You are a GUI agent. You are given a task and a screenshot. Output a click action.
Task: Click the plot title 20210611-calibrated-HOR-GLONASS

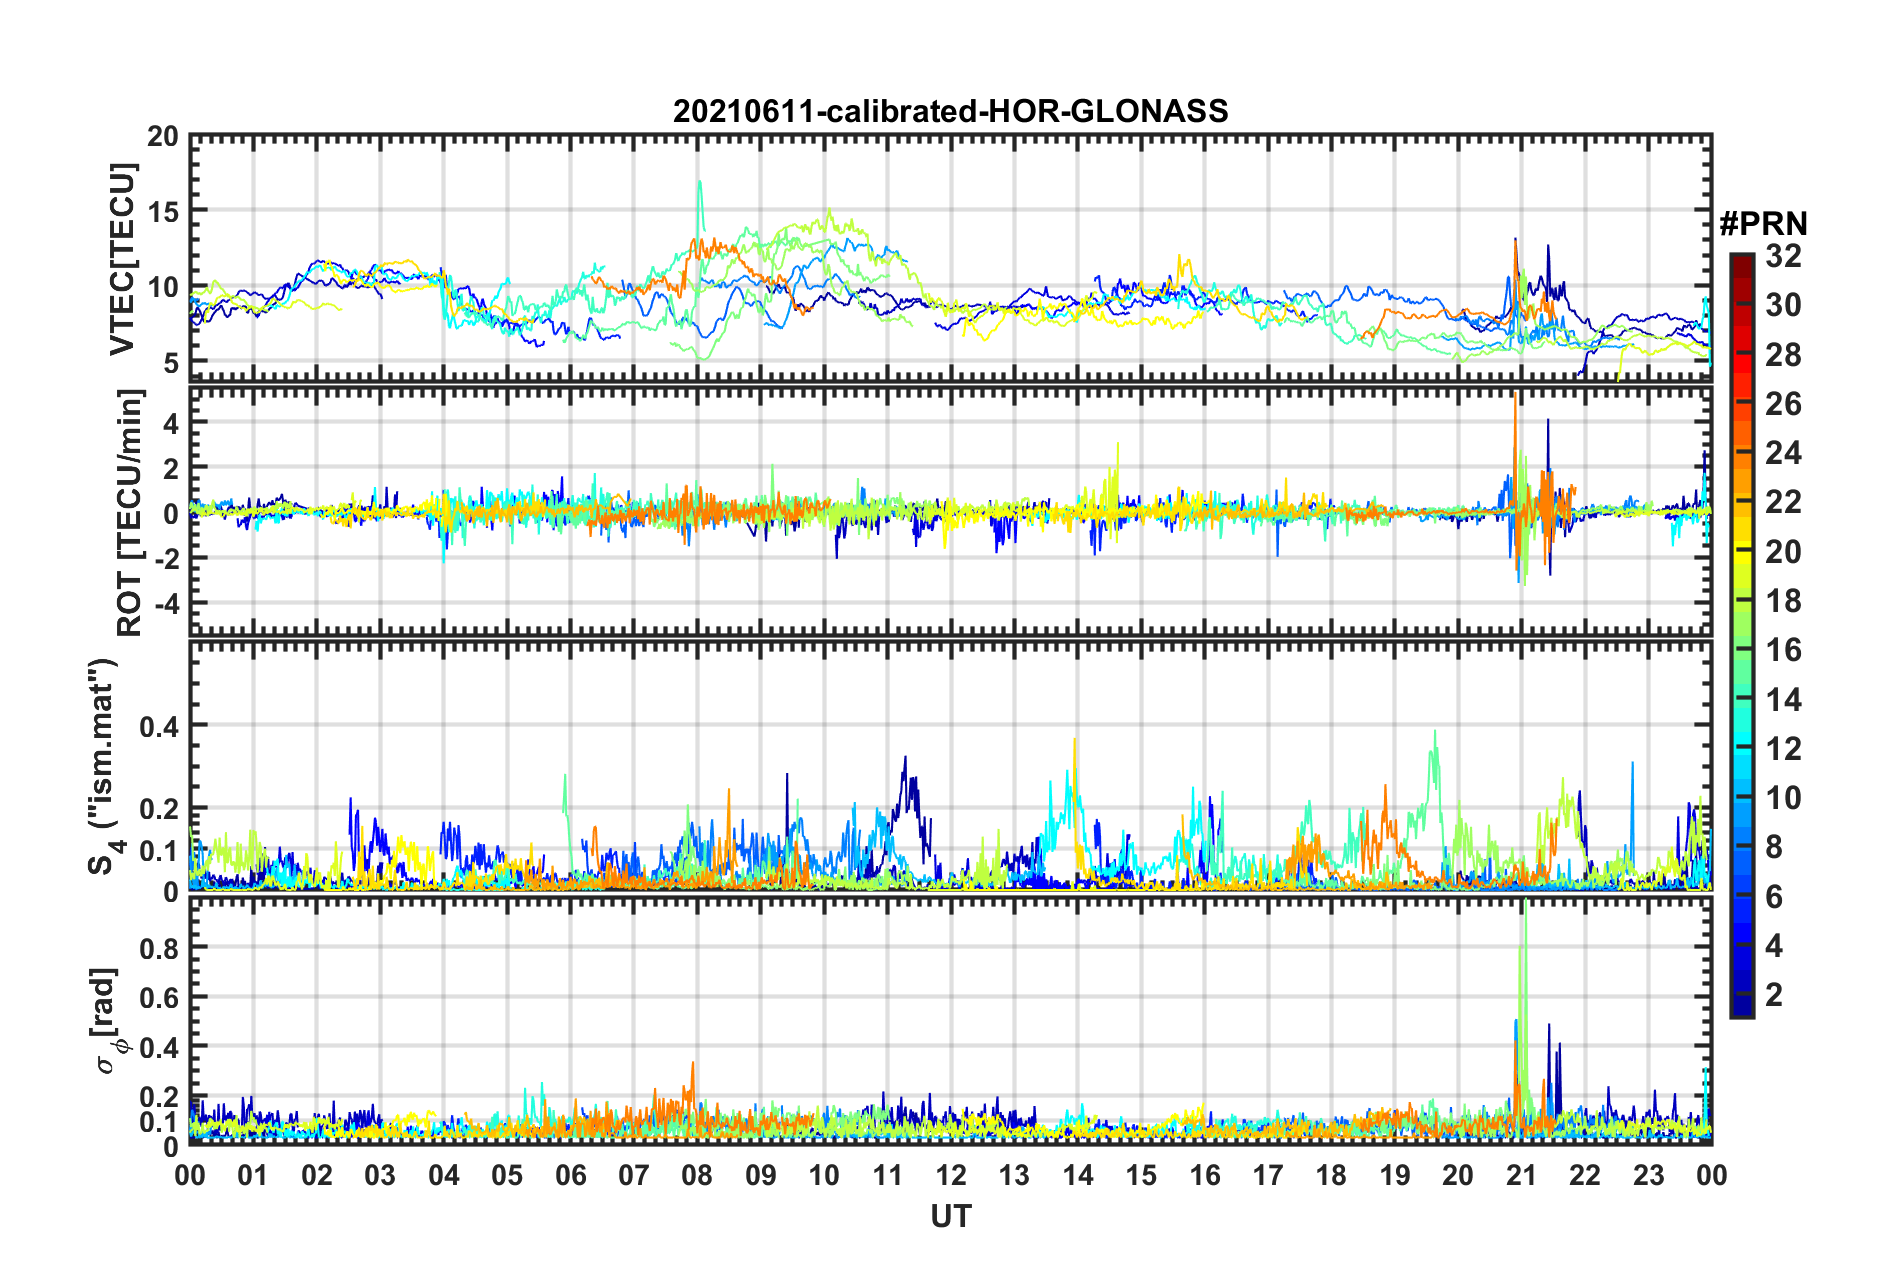[950, 111]
